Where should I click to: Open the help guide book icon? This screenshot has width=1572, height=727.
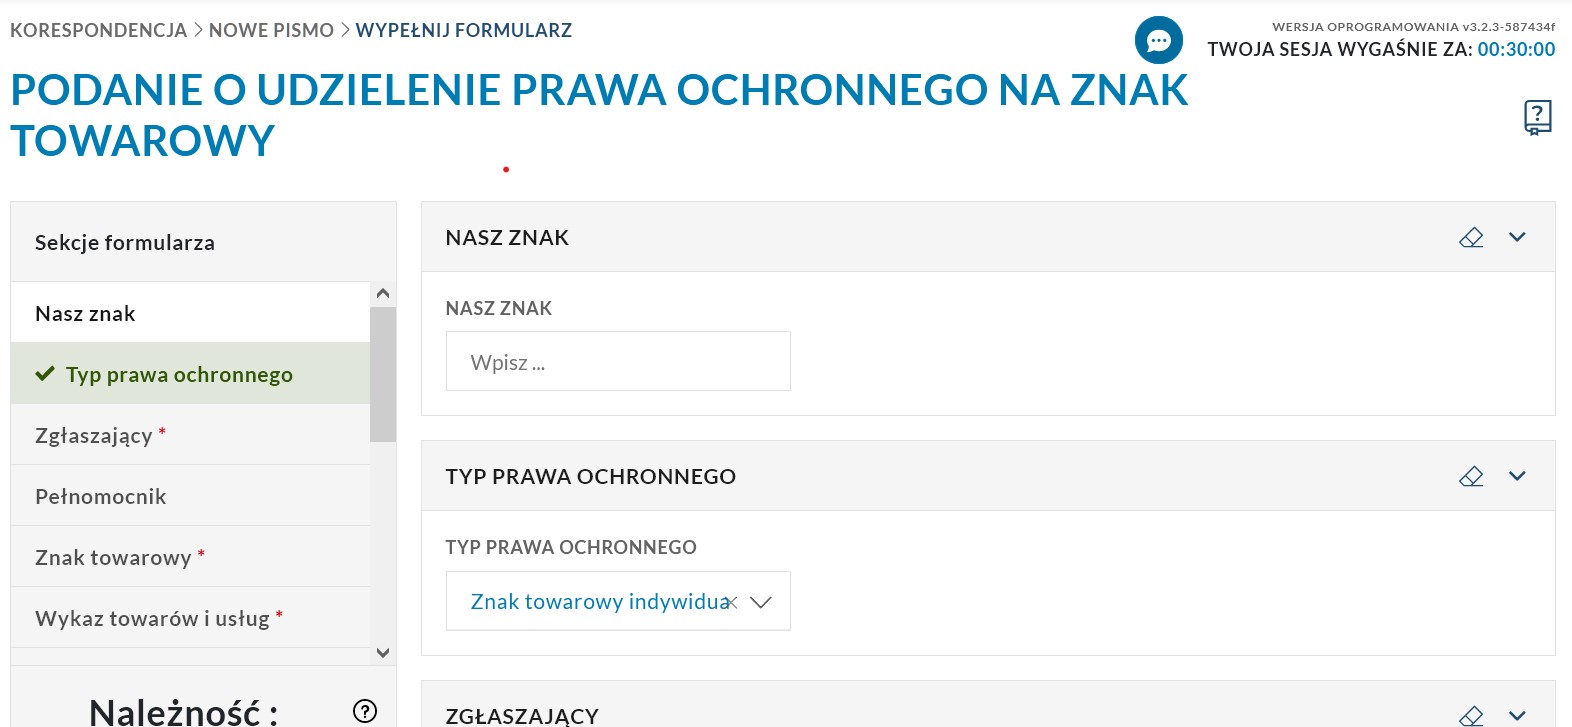(x=1537, y=117)
